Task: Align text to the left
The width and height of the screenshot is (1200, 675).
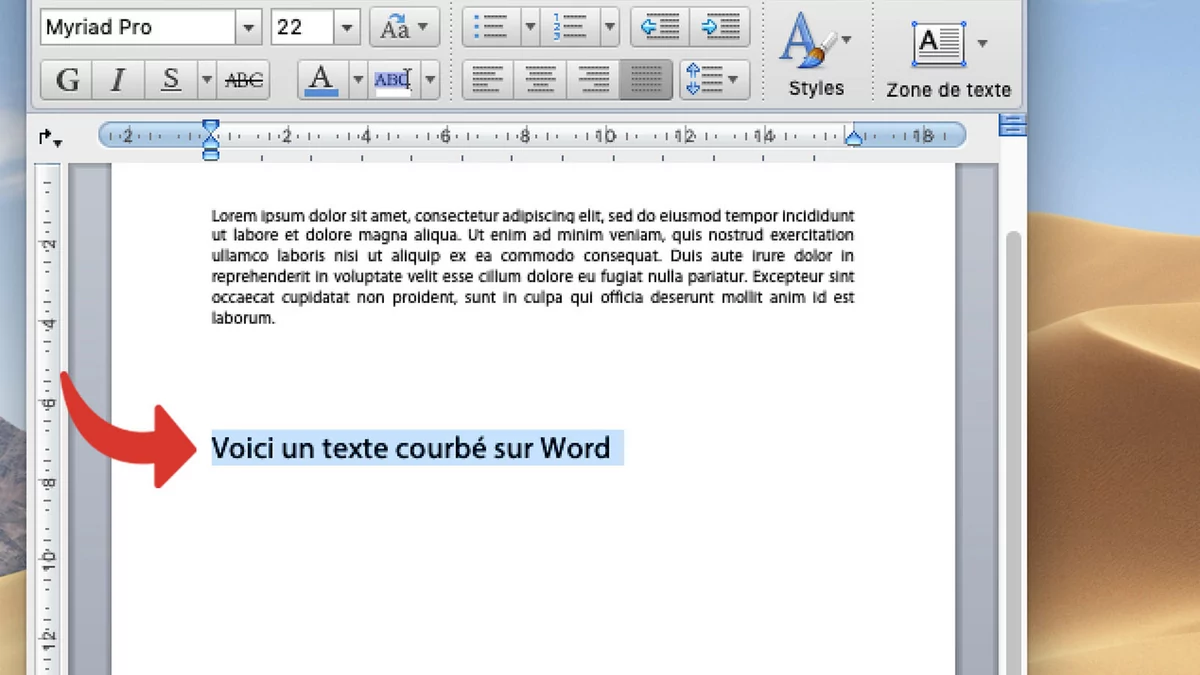Action: (488, 80)
